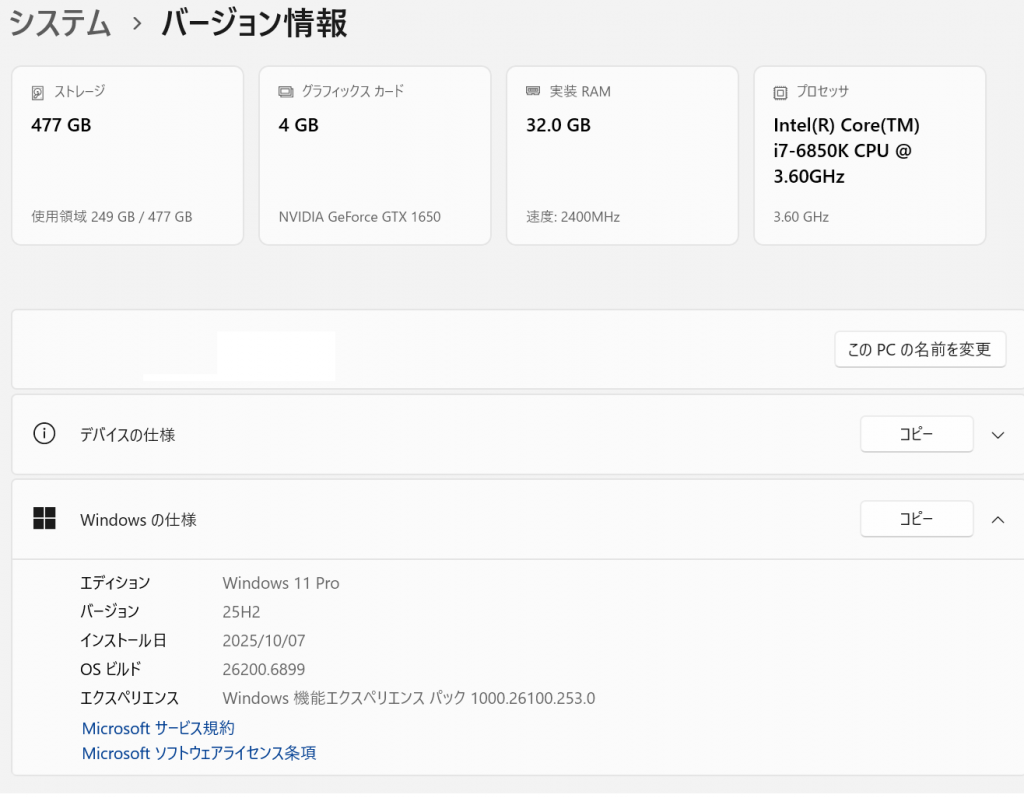Click the OS ビルド value 26200.6899

pos(263,669)
